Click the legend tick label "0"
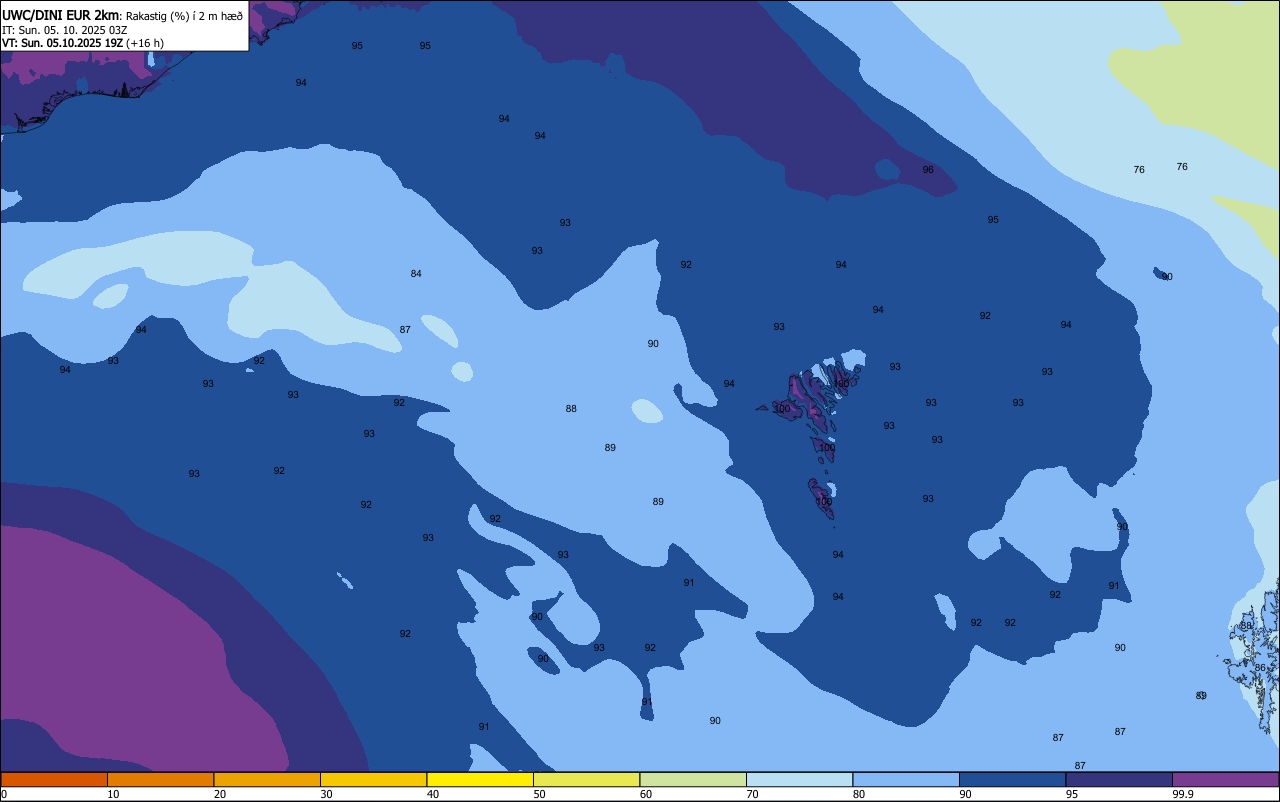The height and width of the screenshot is (802, 1280). tap(4, 794)
